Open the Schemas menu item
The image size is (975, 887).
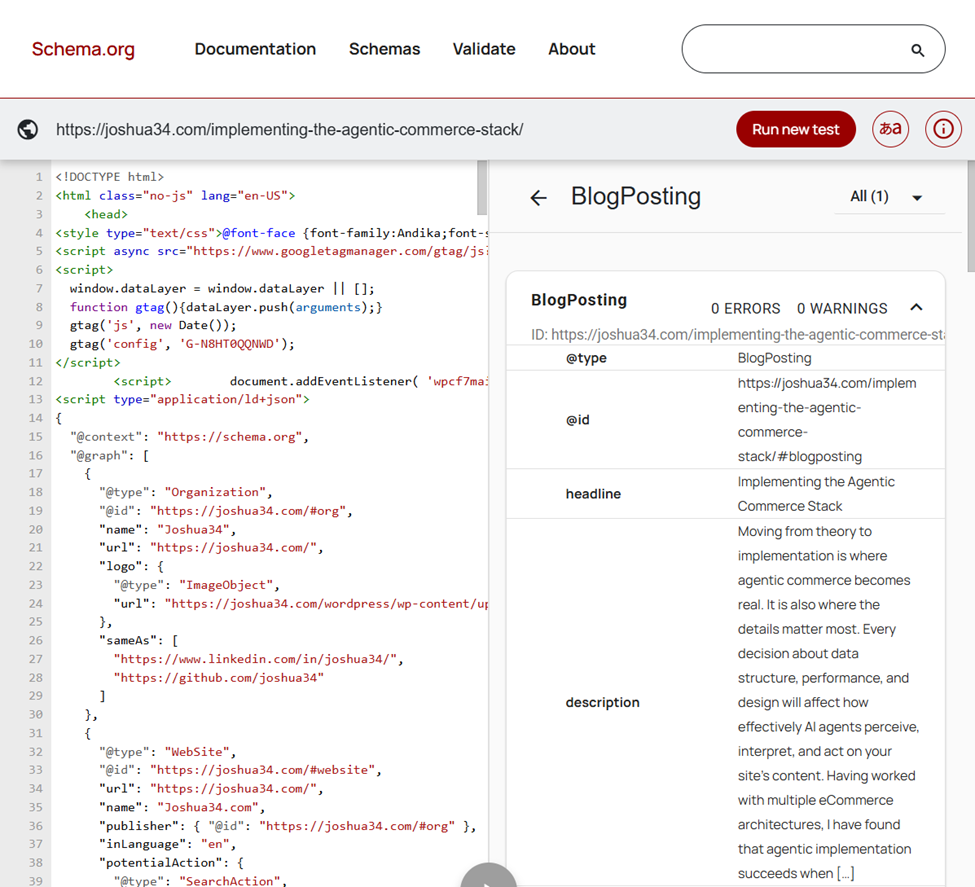[384, 49]
